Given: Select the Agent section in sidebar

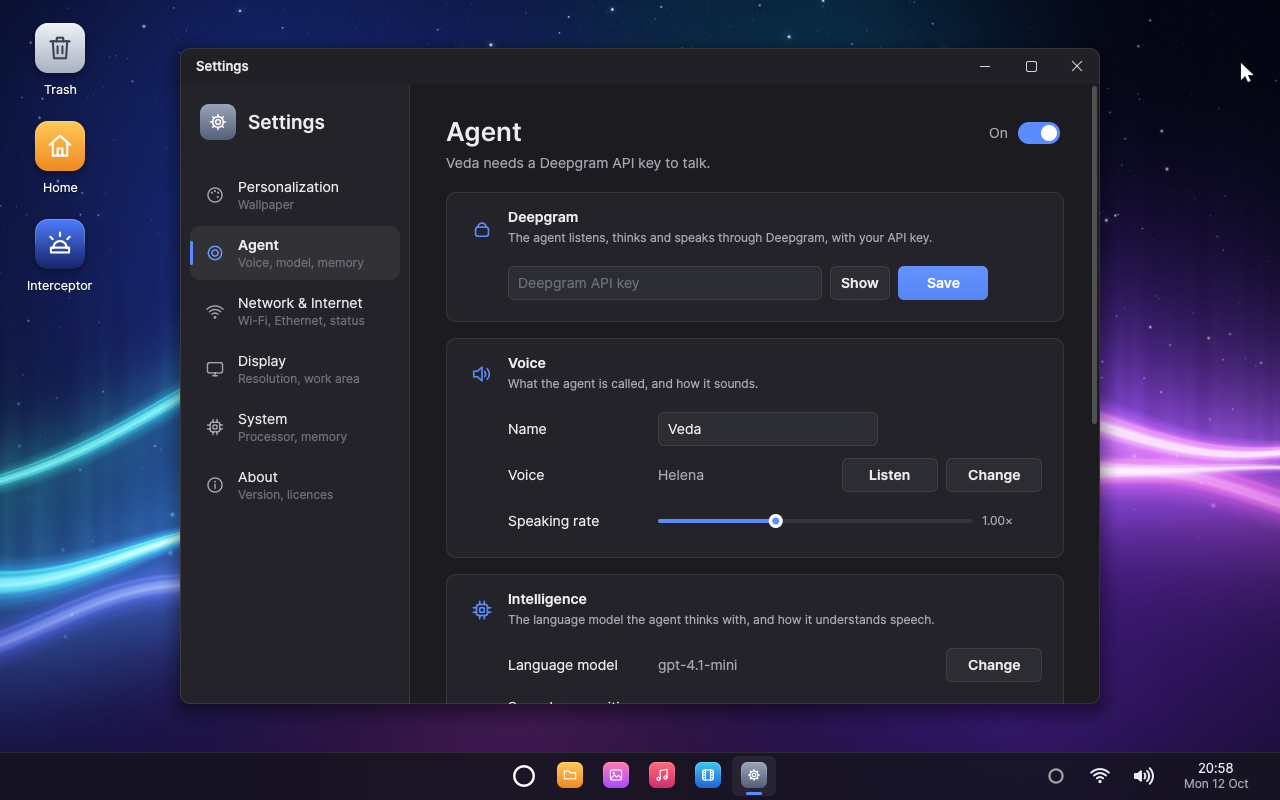Looking at the screenshot, I should [295, 253].
